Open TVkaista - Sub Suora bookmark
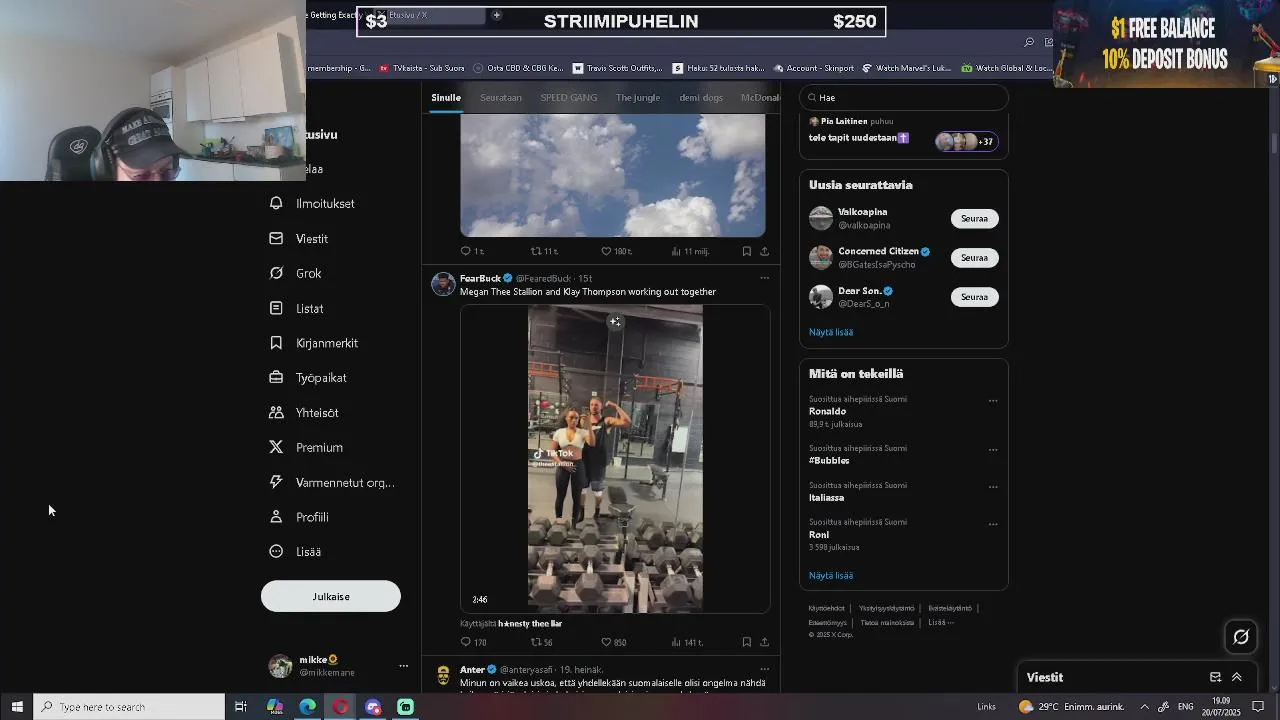 (x=421, y=68)
